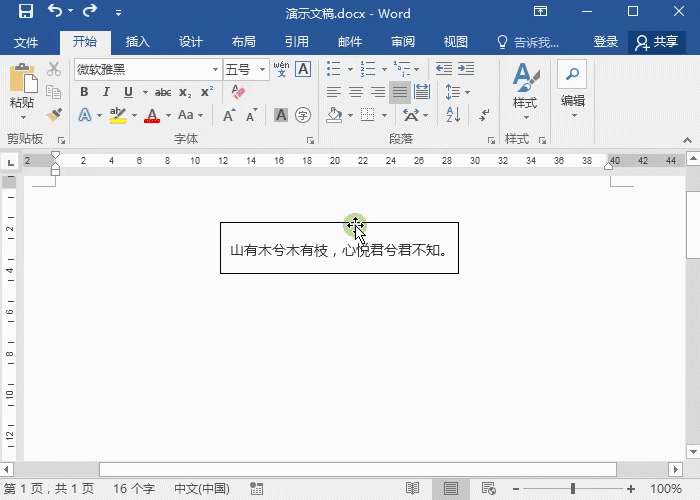Open the 编辑 editing menu
The width and height of the screenshot is (700, 500).
coord(573,89)
